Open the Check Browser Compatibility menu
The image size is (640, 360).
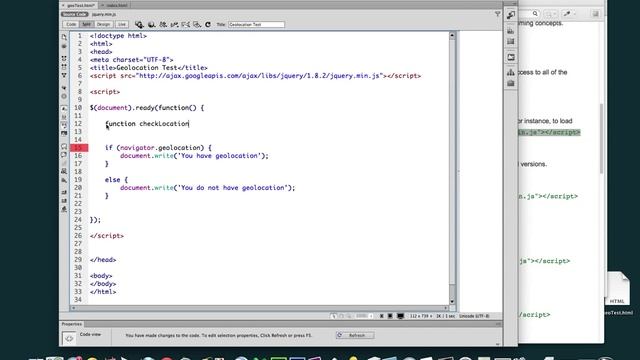tap(186, 24)
